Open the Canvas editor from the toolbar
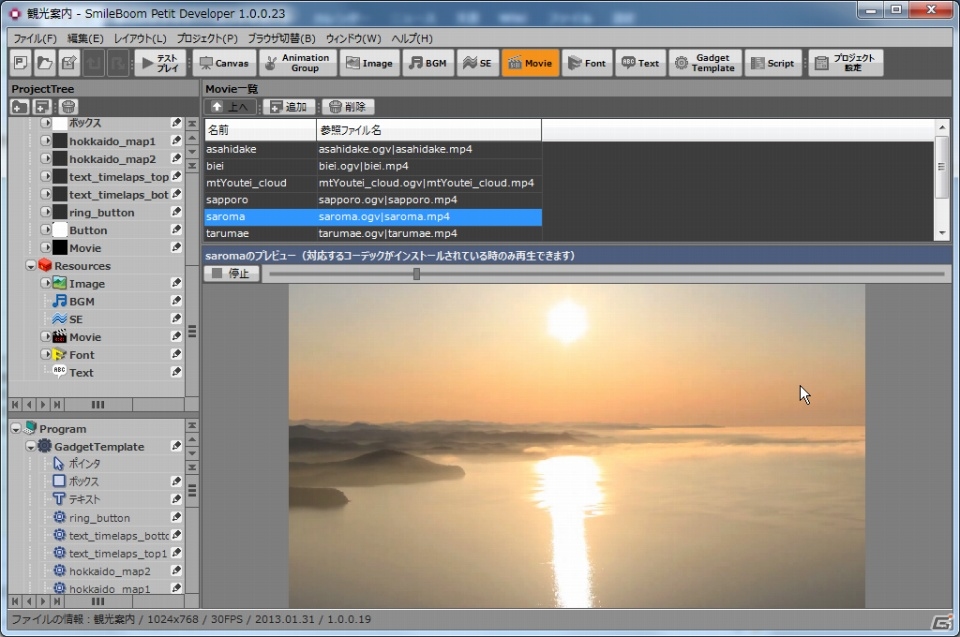The height and width of the screenshot is (637, 960). click(x=224, y=62)
